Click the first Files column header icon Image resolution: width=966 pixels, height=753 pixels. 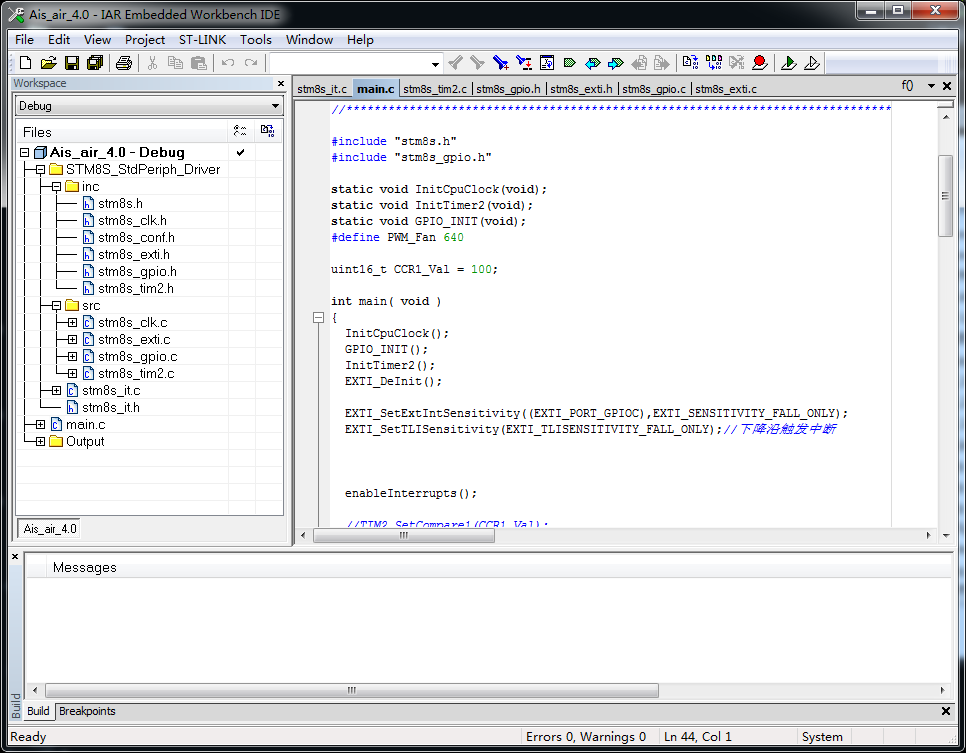tap(240, 131)
